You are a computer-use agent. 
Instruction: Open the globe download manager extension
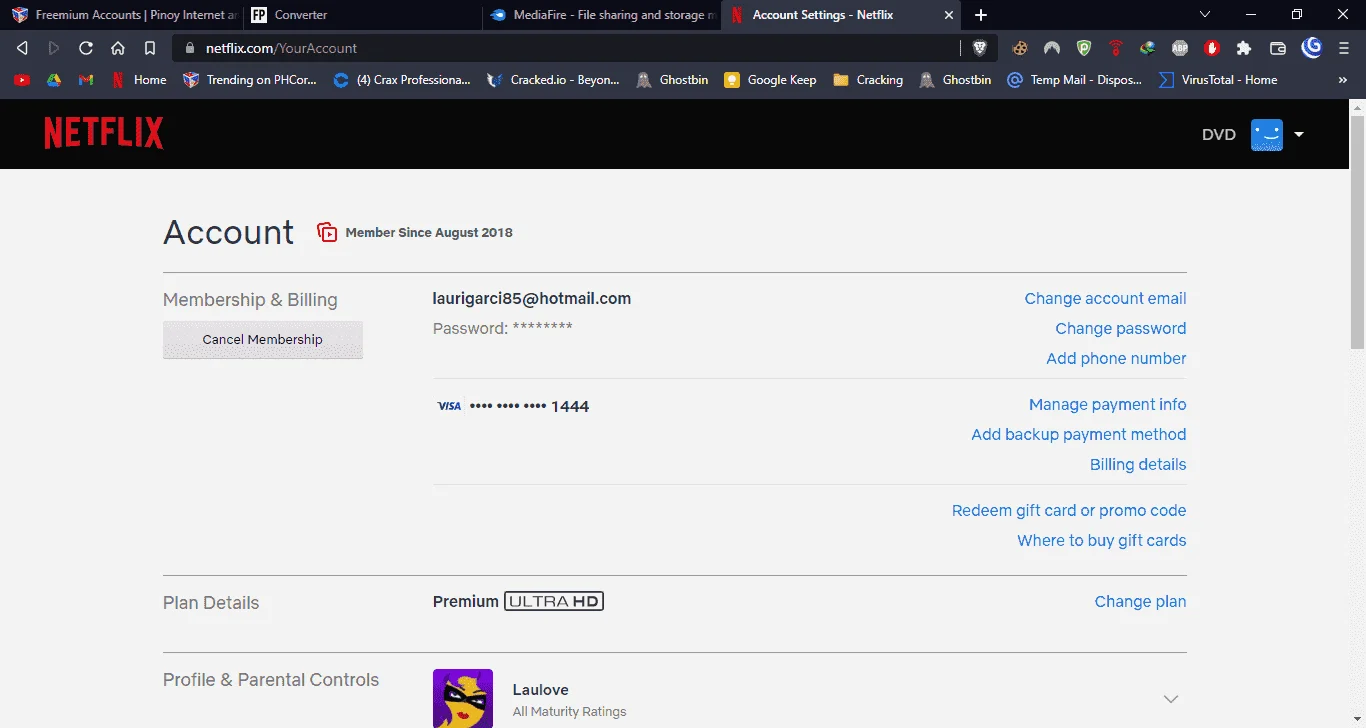tap(1147, 48)
